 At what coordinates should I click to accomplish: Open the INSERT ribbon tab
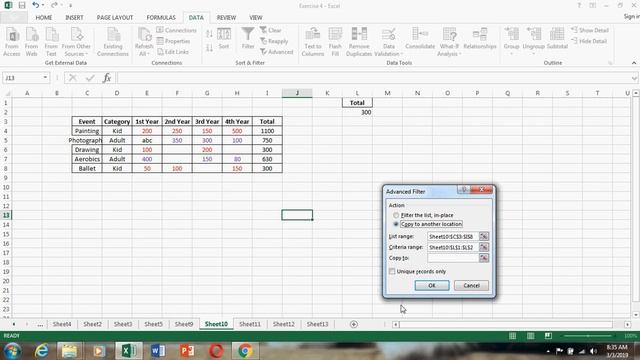pyautogui.click(x=74, y=18)
